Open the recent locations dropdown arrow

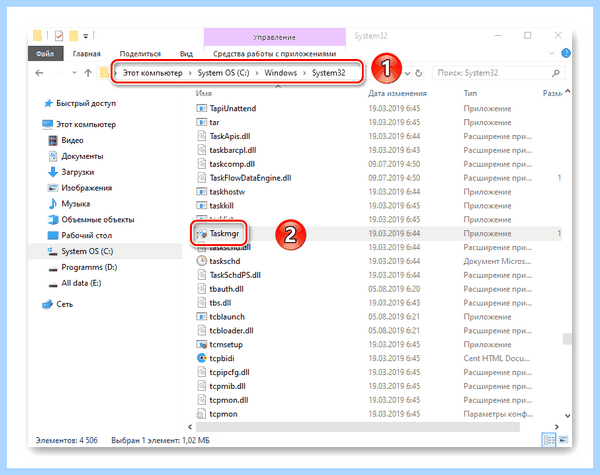(x=74, y=73)
